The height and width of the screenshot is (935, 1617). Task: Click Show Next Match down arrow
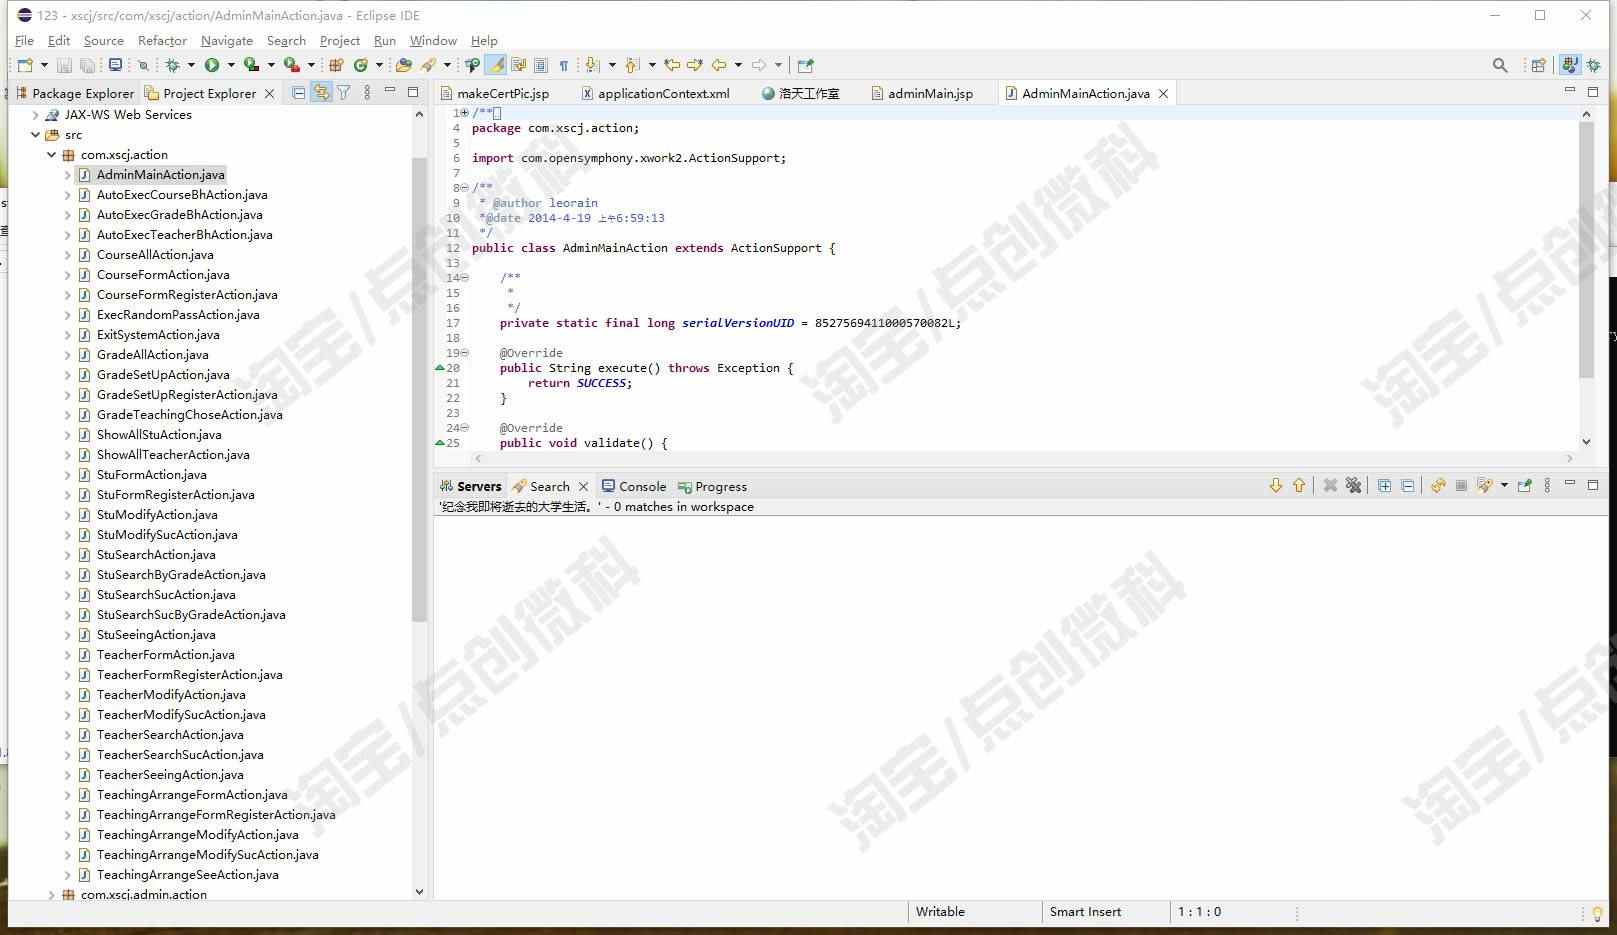[x=1275, y=486]
